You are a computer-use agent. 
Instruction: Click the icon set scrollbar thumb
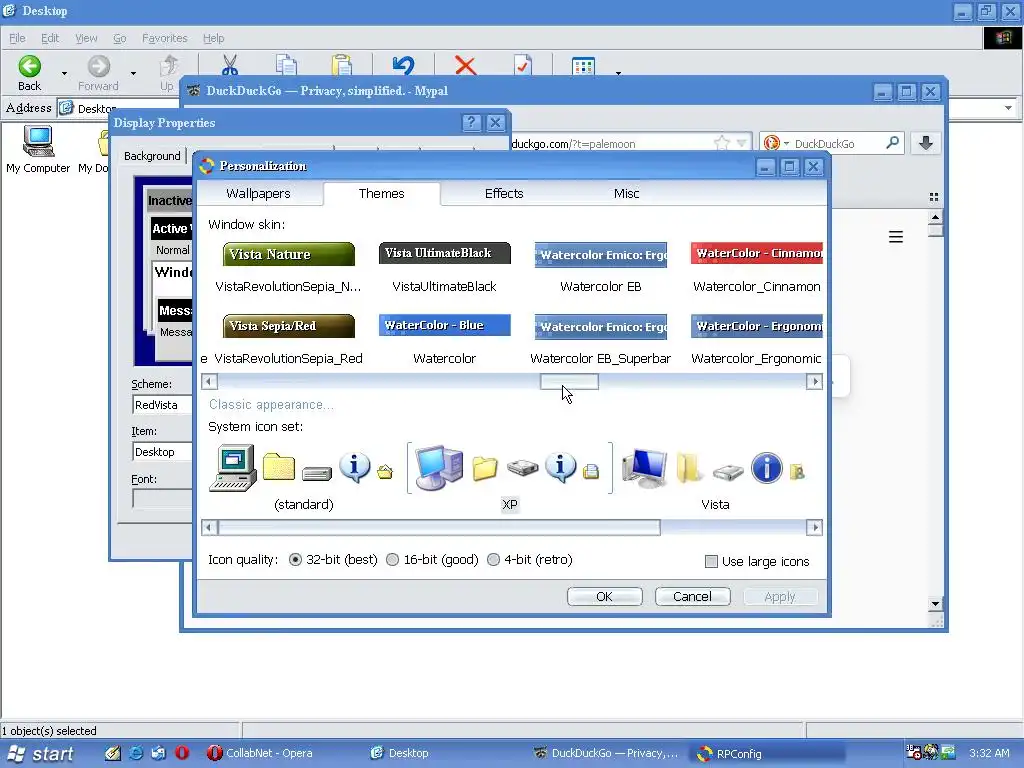click(x=439, y=528)
